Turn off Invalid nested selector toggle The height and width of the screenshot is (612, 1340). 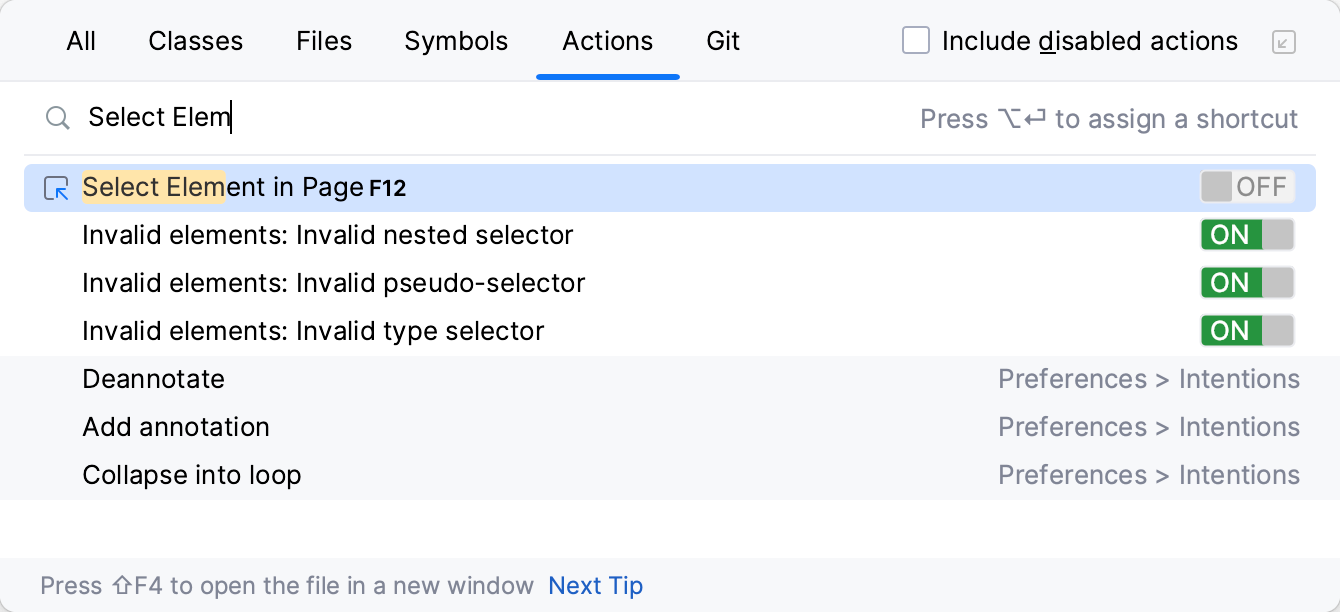[x=1247, y=235]
